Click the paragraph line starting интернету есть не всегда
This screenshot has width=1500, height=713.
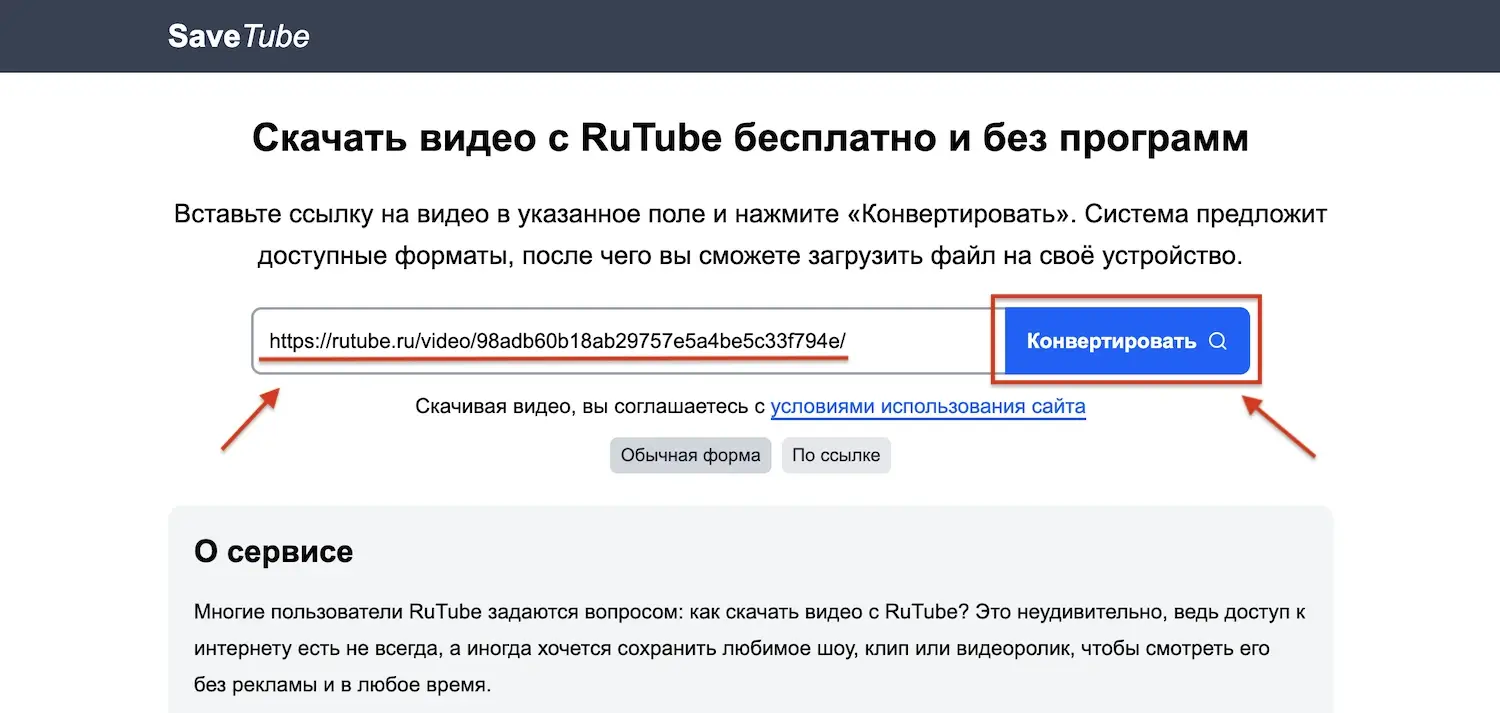730,648
